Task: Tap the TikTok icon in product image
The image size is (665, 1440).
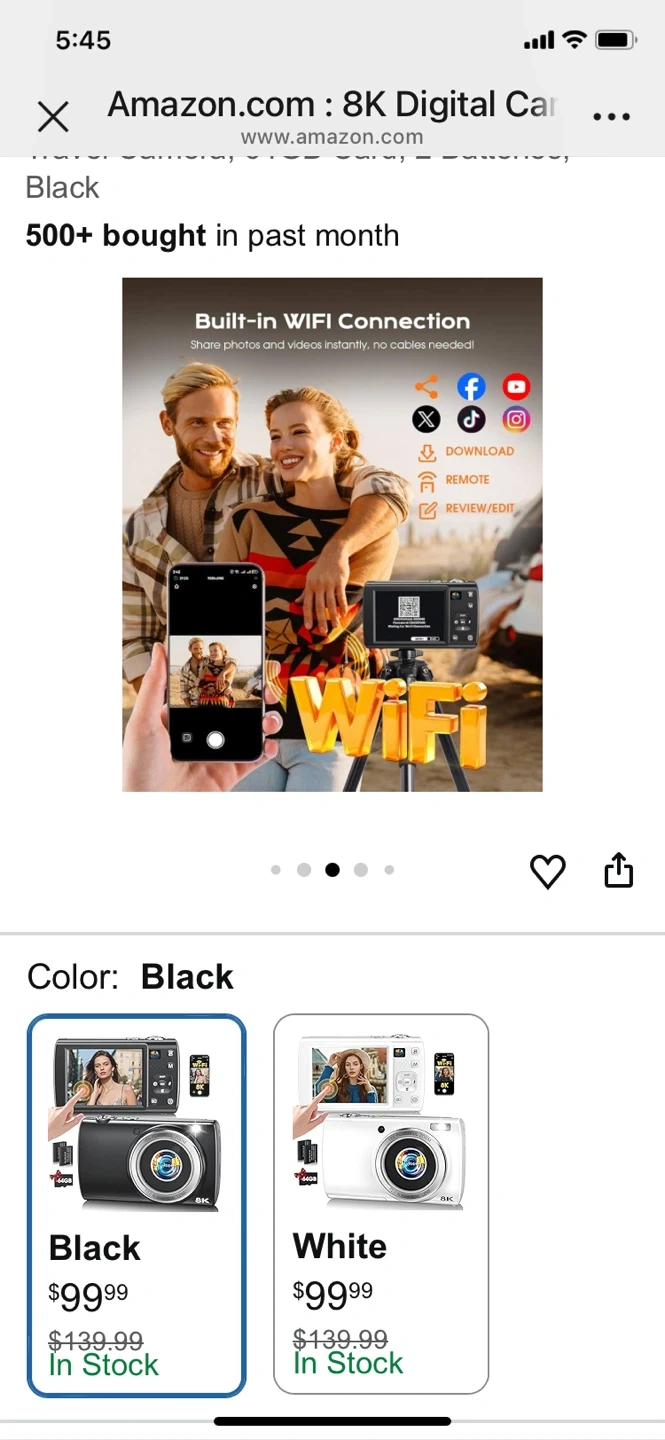Action: [471, 420]
